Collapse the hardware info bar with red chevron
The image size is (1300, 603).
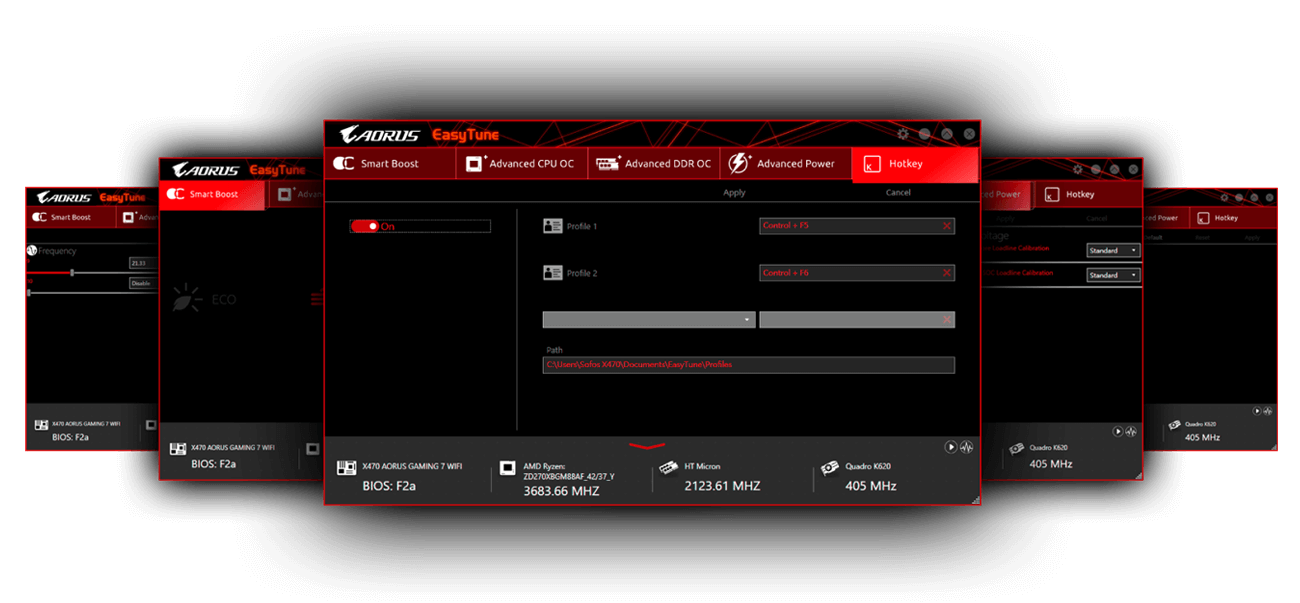(x=647, y=446)
